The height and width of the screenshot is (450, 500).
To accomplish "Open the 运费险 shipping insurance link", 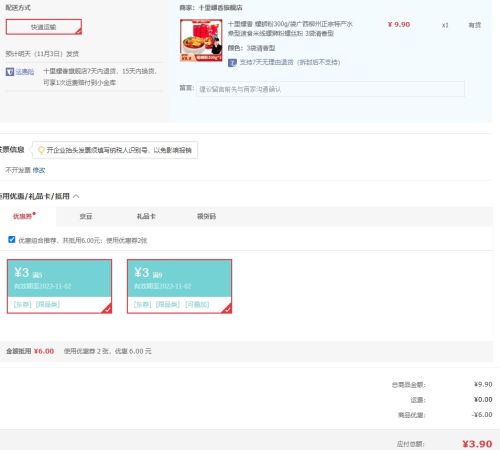I will [x=25, y=72].
